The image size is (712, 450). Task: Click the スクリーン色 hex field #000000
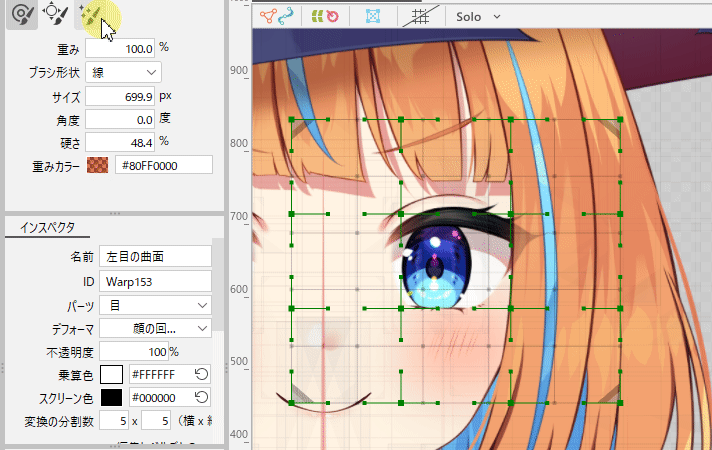[x=161, y=398]
